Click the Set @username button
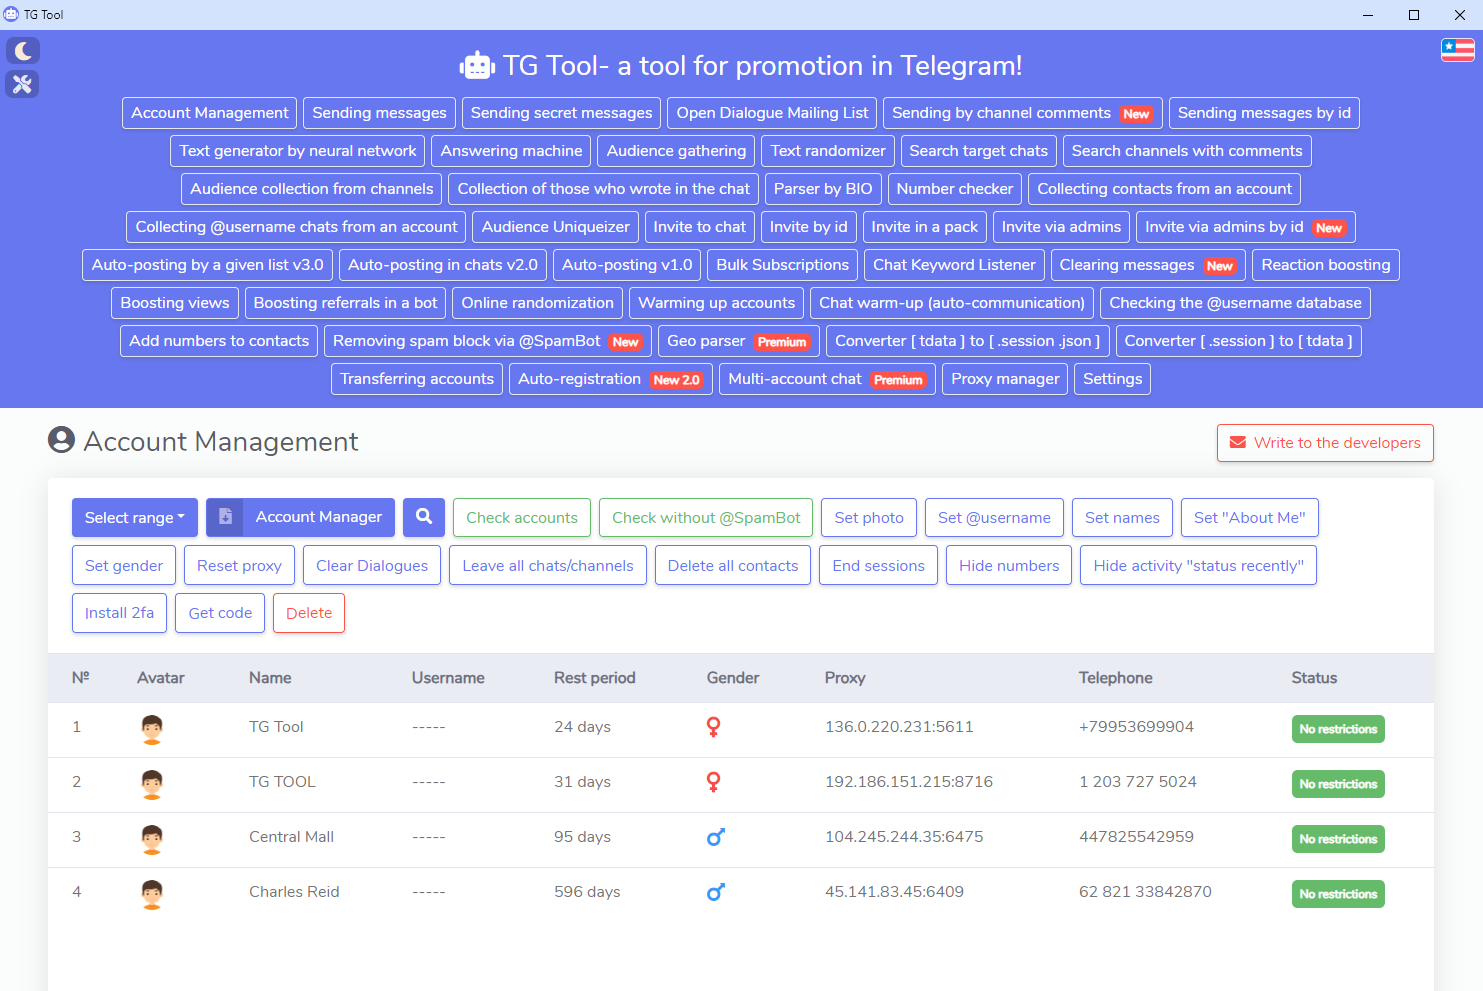Screen dimensions: 1483x991 click(994, 517)
